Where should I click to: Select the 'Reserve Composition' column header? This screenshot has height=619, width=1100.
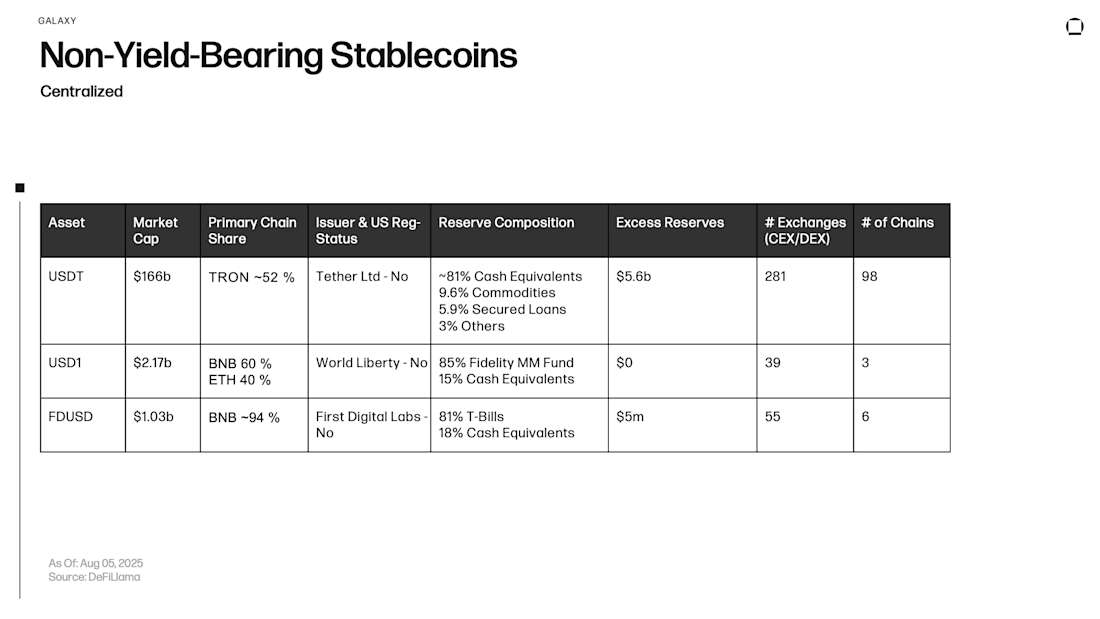(x=506, y=223)
